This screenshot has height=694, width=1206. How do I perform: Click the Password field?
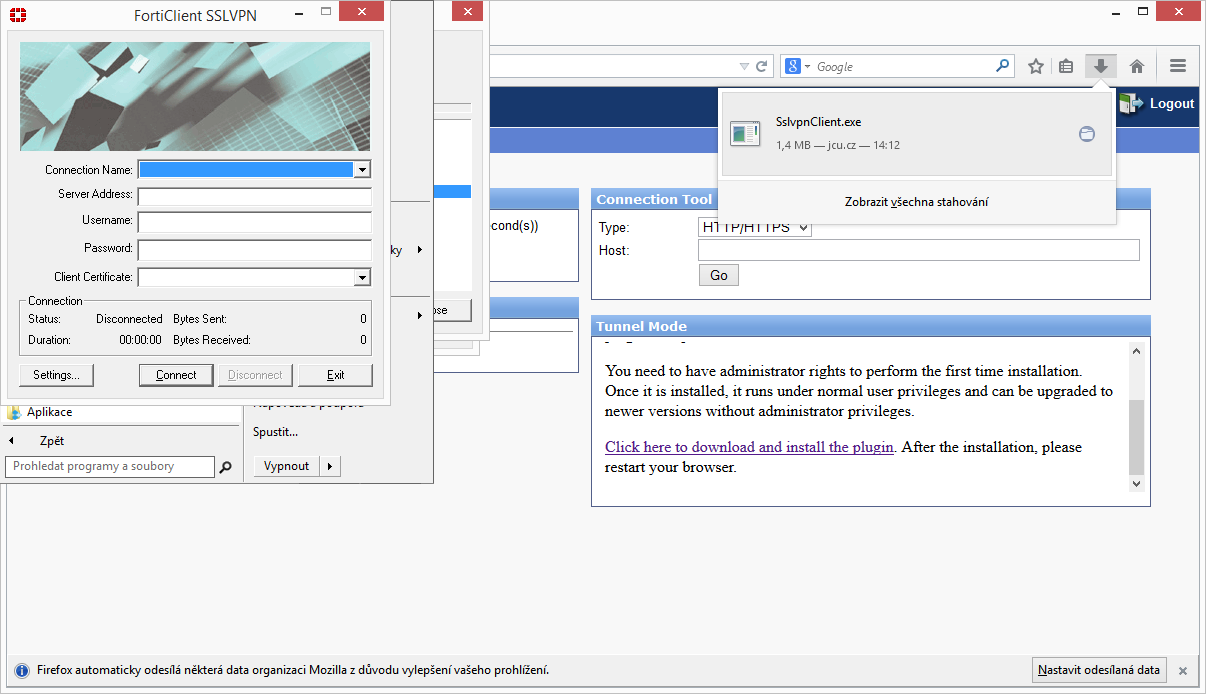tap(254, 250)
